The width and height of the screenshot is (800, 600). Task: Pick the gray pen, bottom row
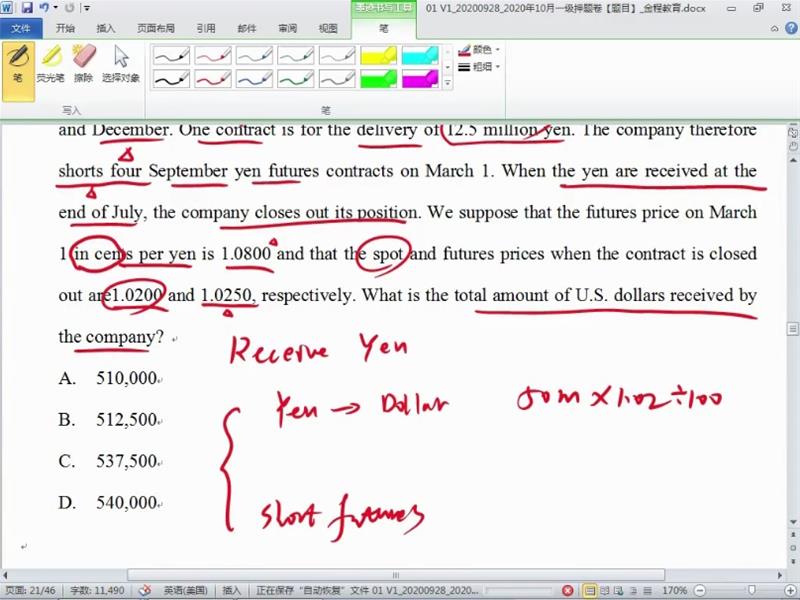(337, 79)
